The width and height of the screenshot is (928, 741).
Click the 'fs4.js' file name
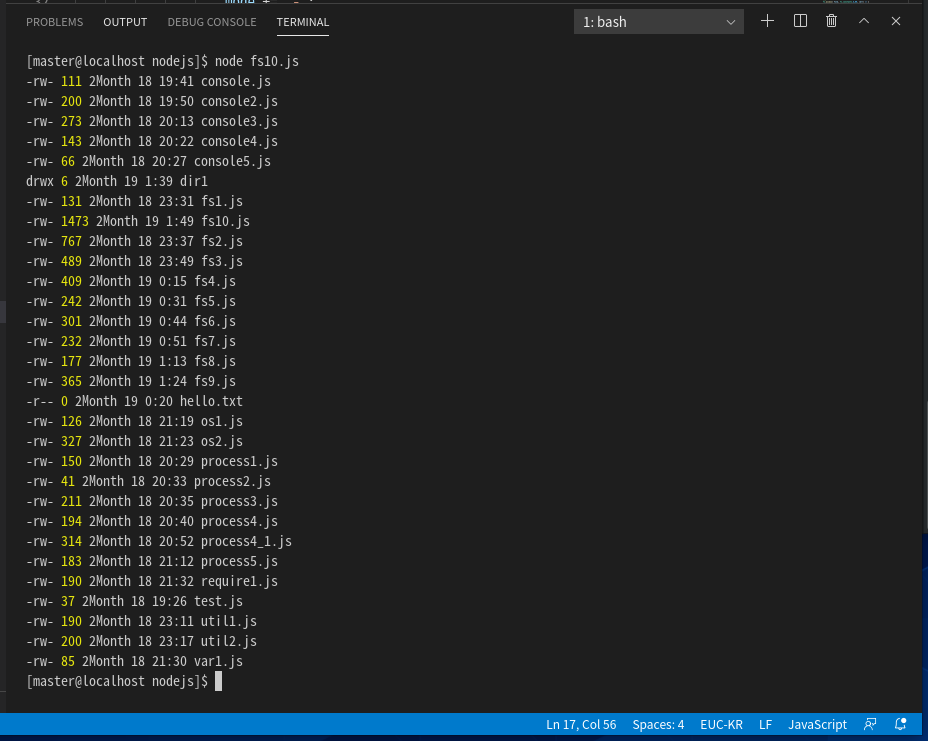pos(215,282)
